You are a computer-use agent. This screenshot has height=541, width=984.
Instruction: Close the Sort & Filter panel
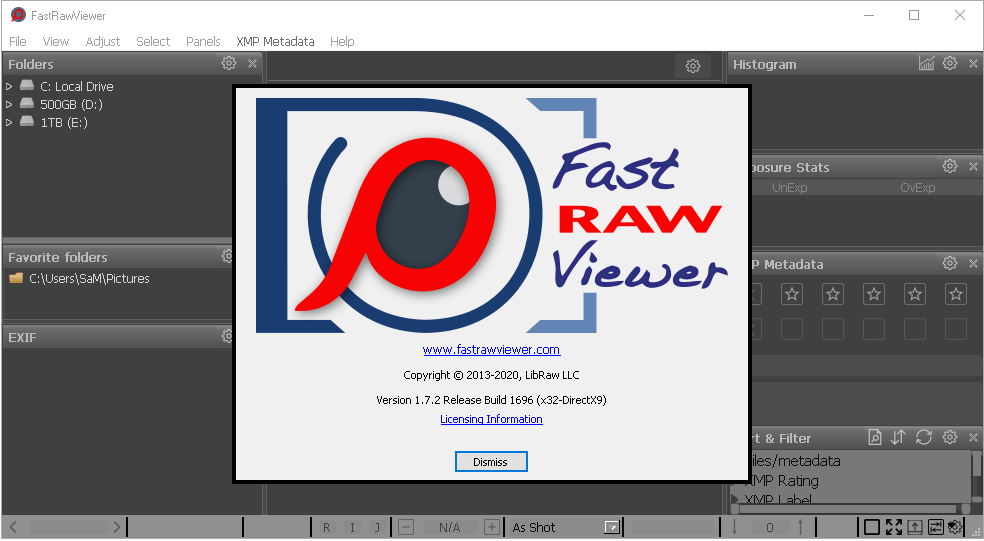(x=973, y=437)
